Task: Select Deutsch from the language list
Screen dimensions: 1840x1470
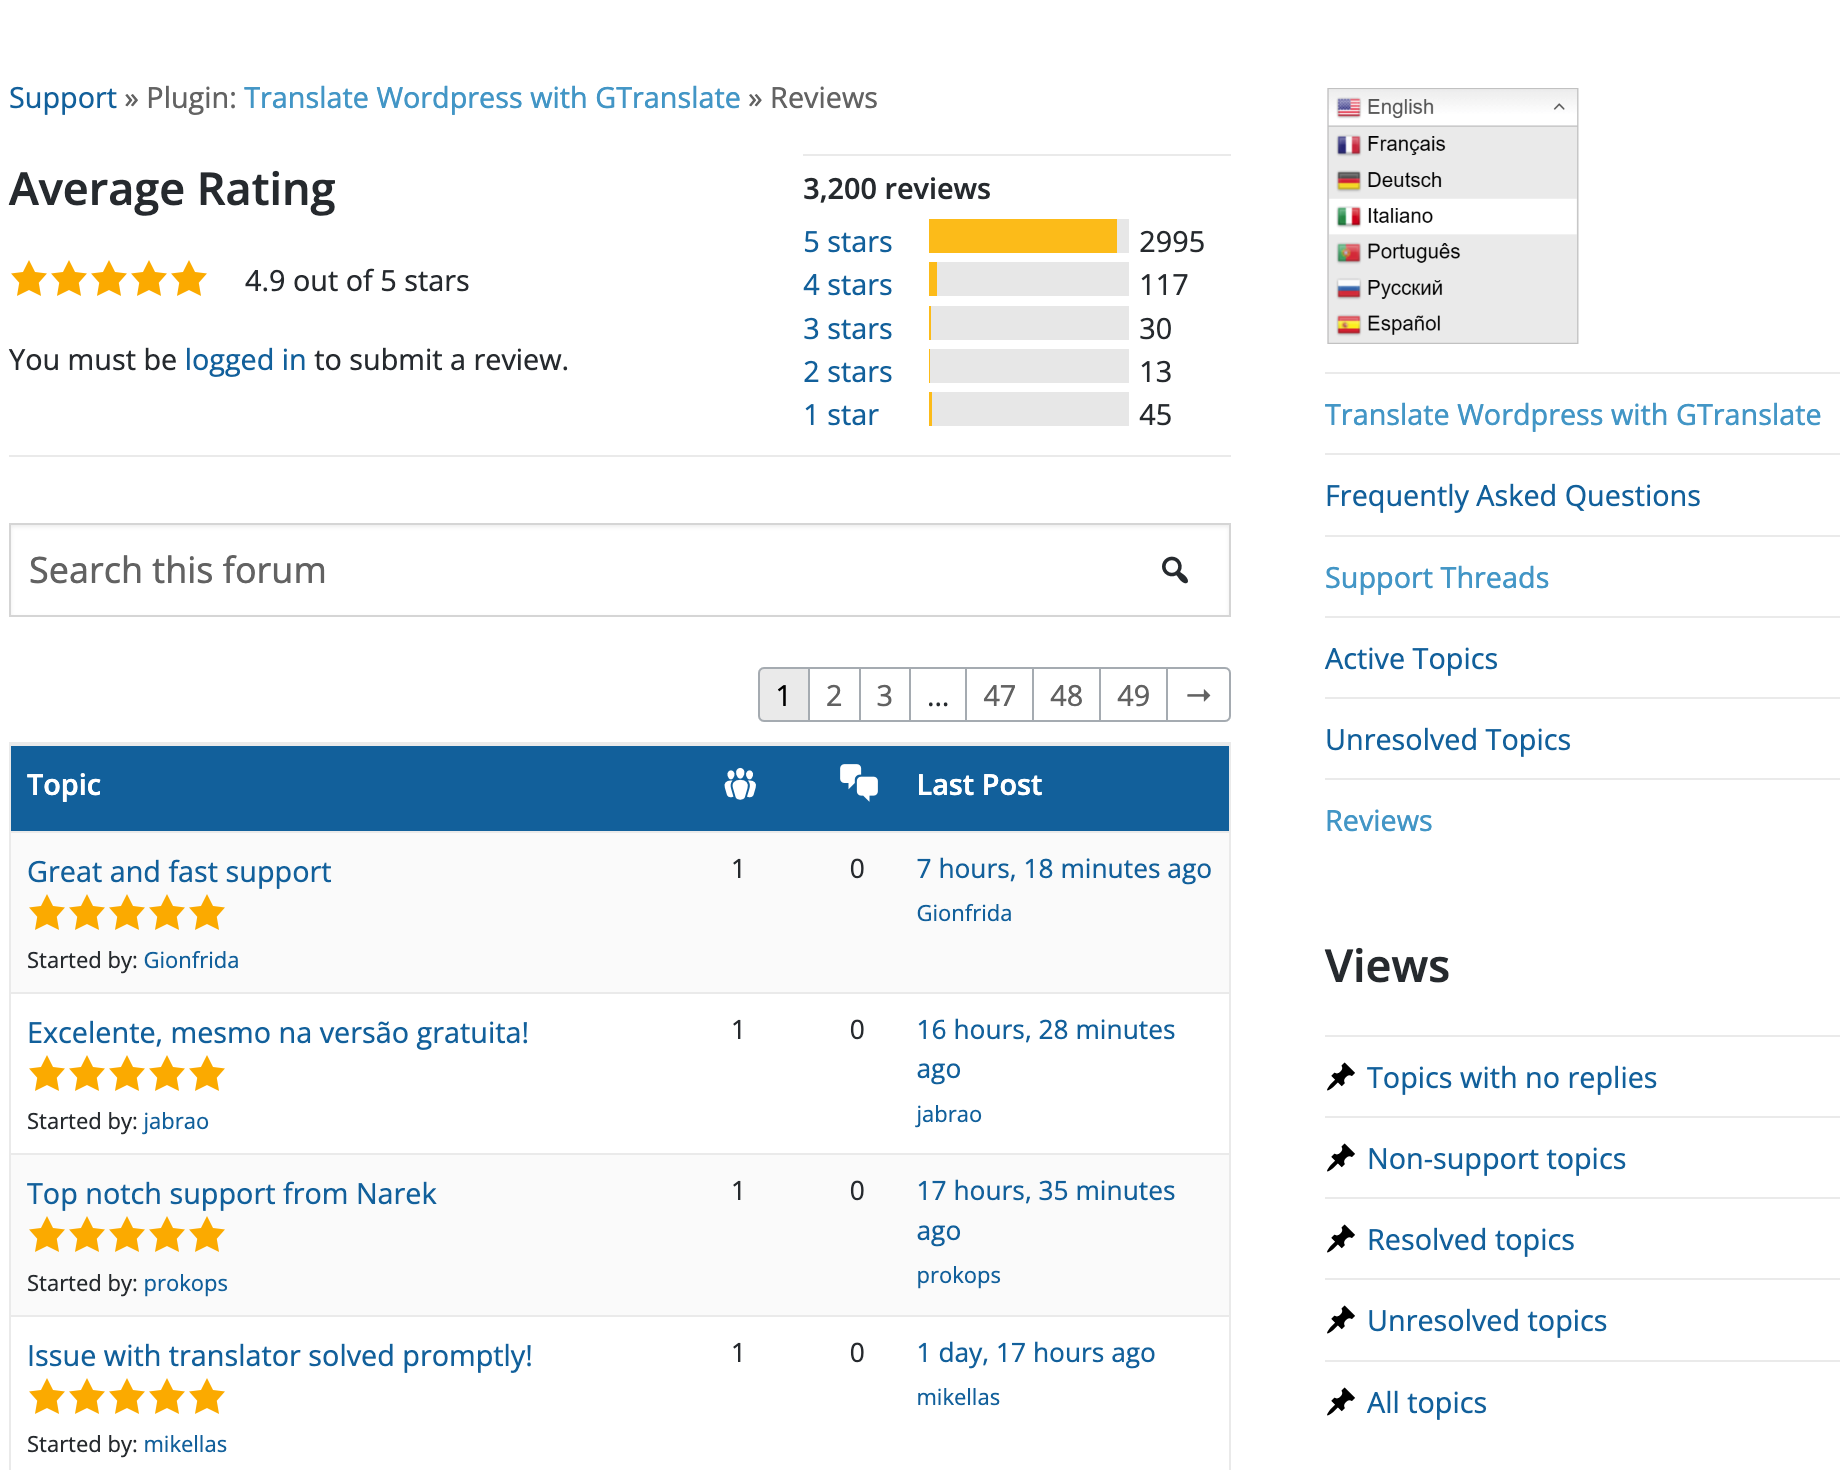Action: click(x=1453, y=180)
